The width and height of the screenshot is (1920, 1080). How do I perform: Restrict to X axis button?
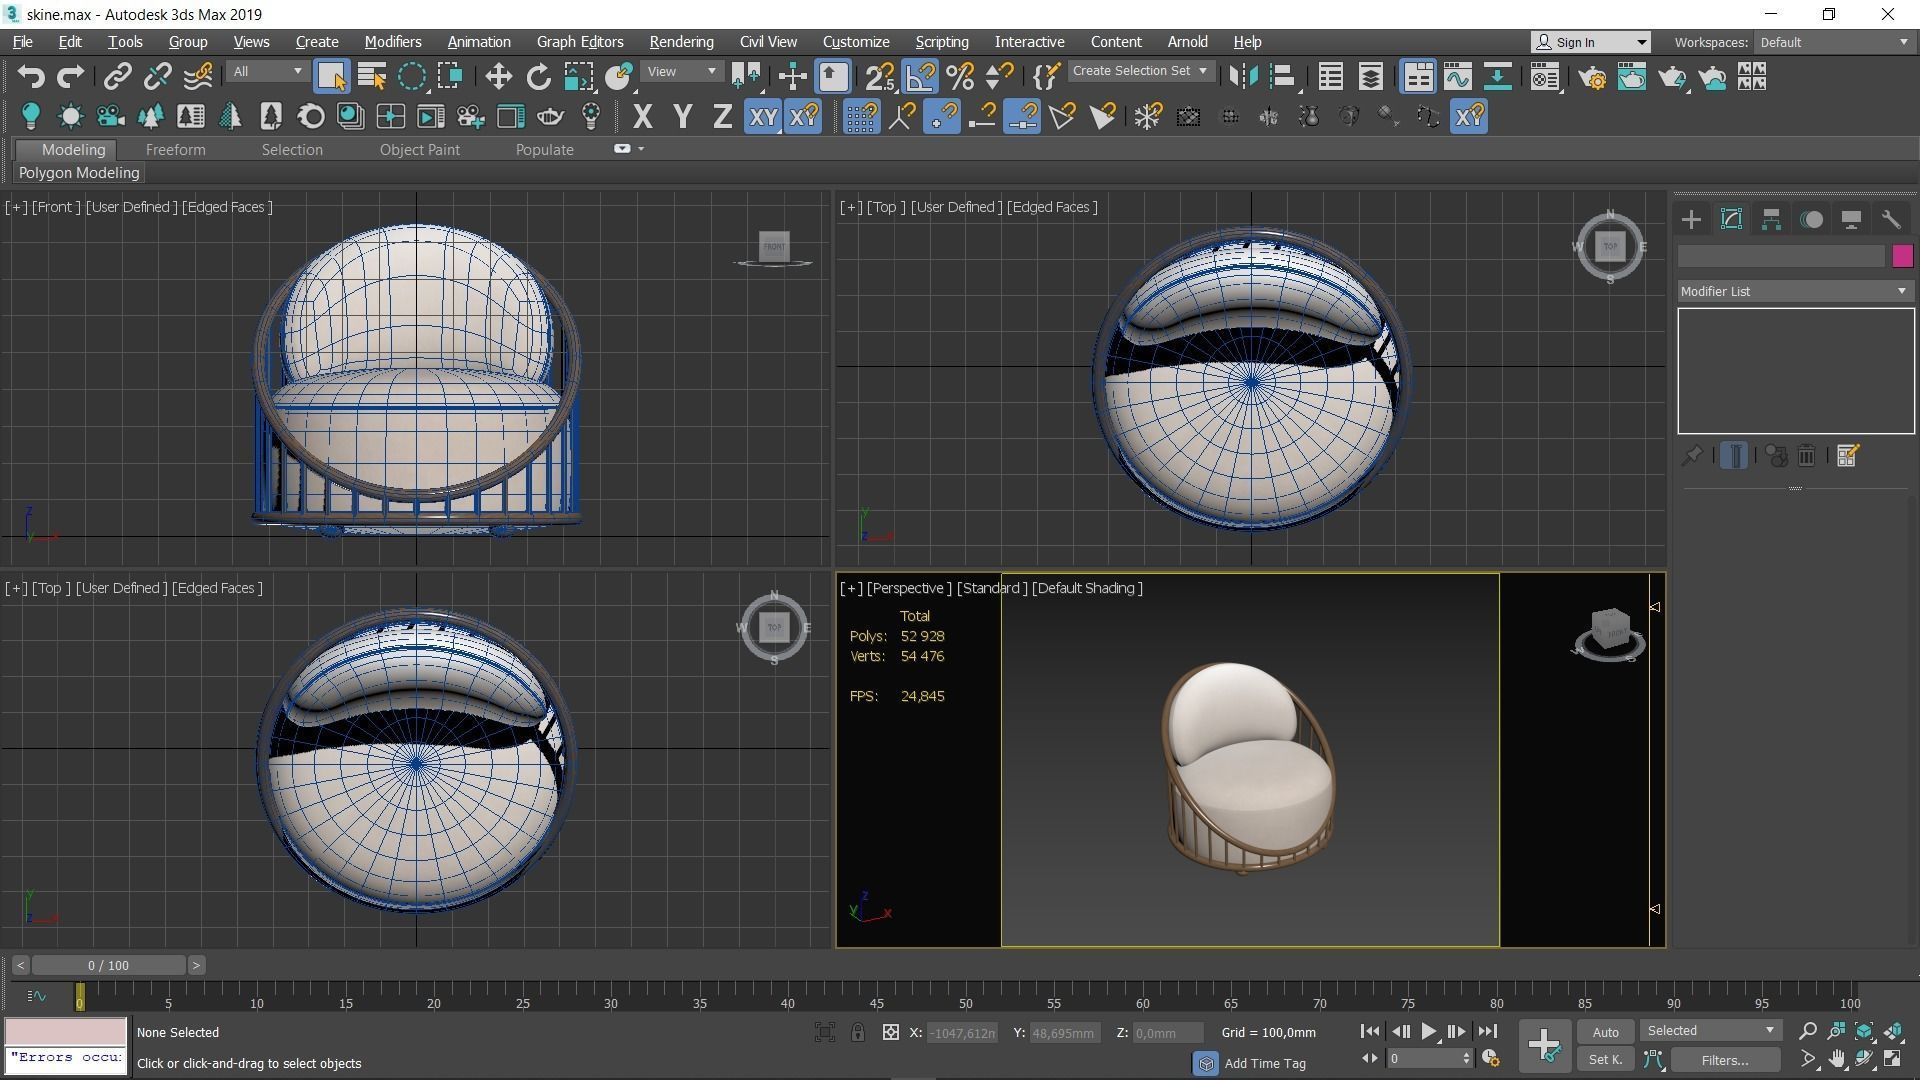642,117
